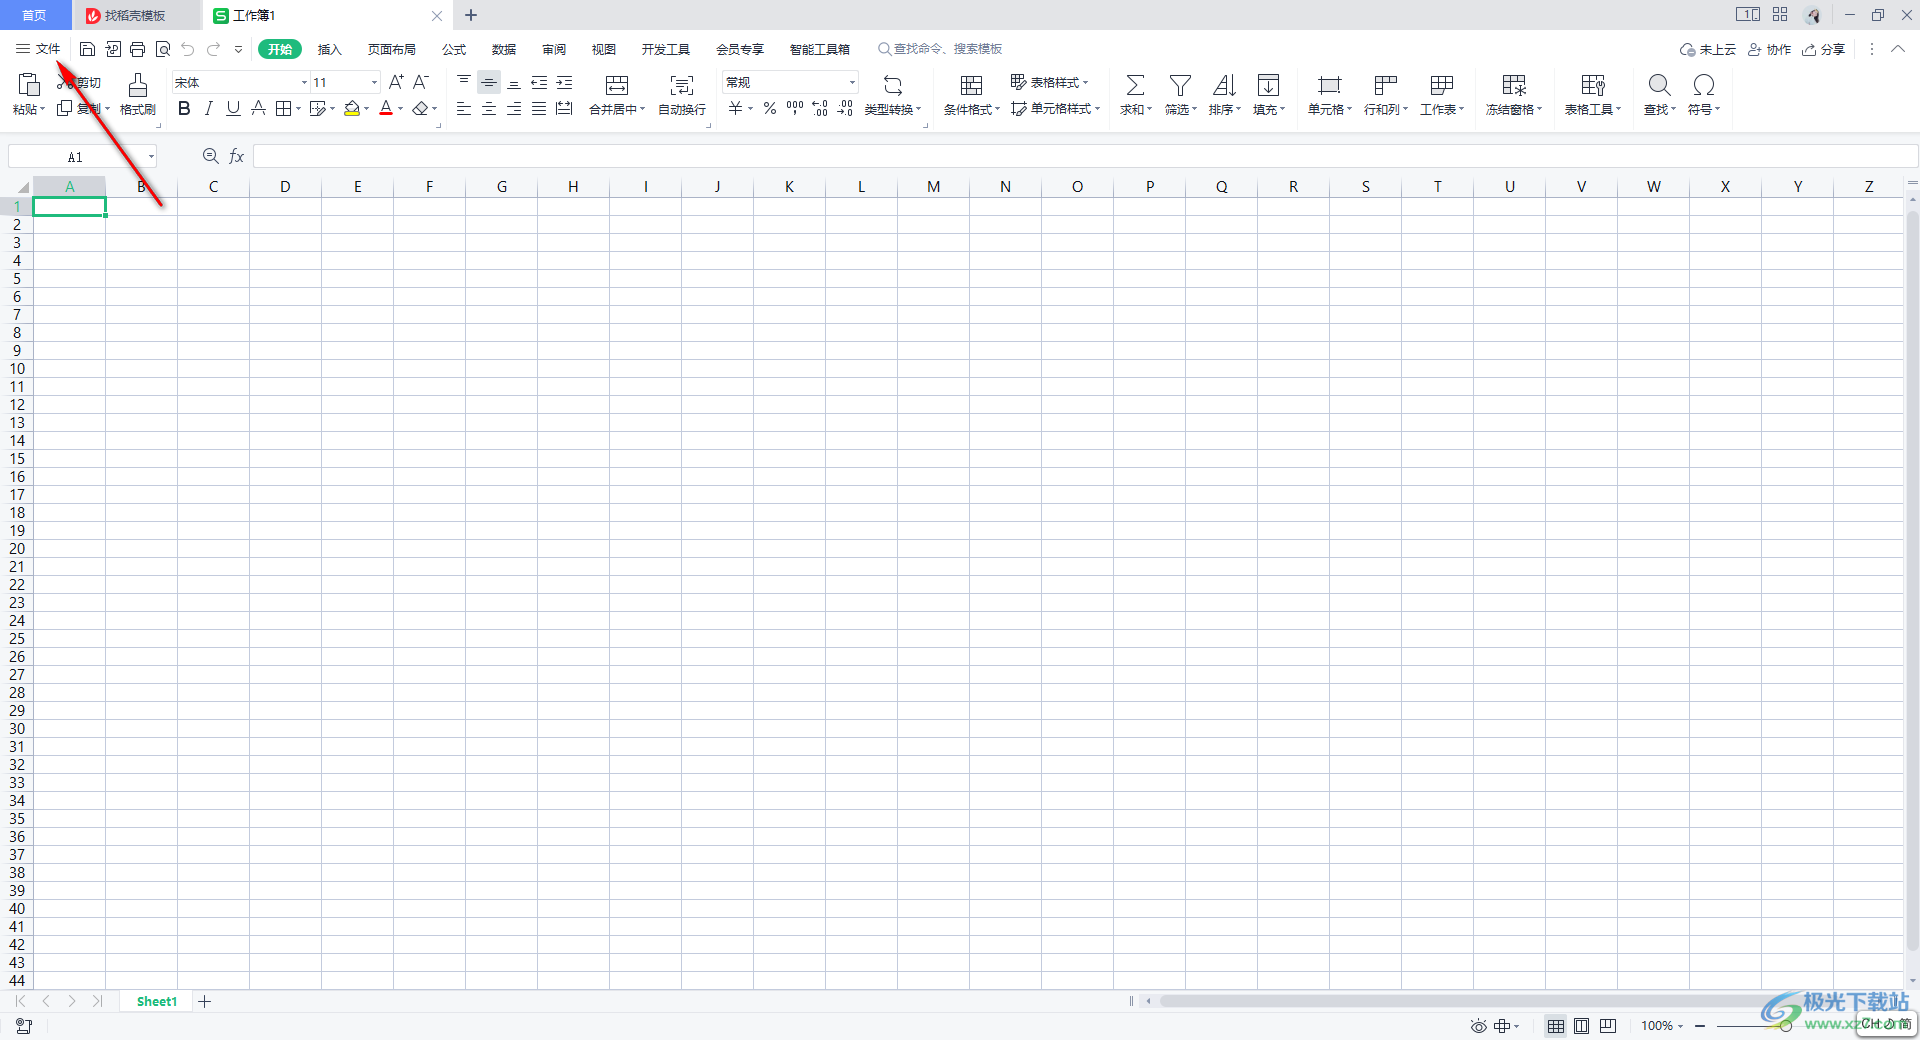The image size is (1920, 1040).
Task: Click the zoom slider handle
Action: pos(1785,1026)
